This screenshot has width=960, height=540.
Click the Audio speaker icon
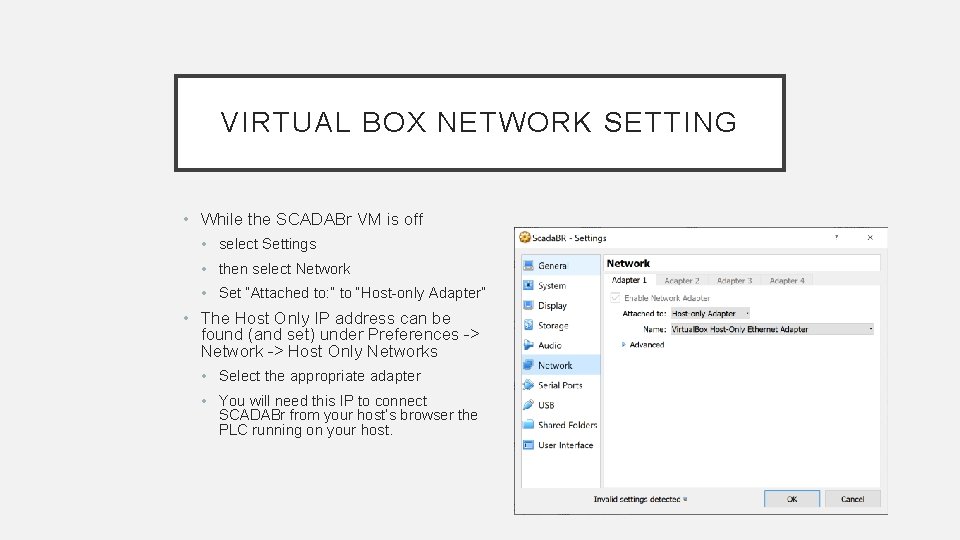coord(528,345)
